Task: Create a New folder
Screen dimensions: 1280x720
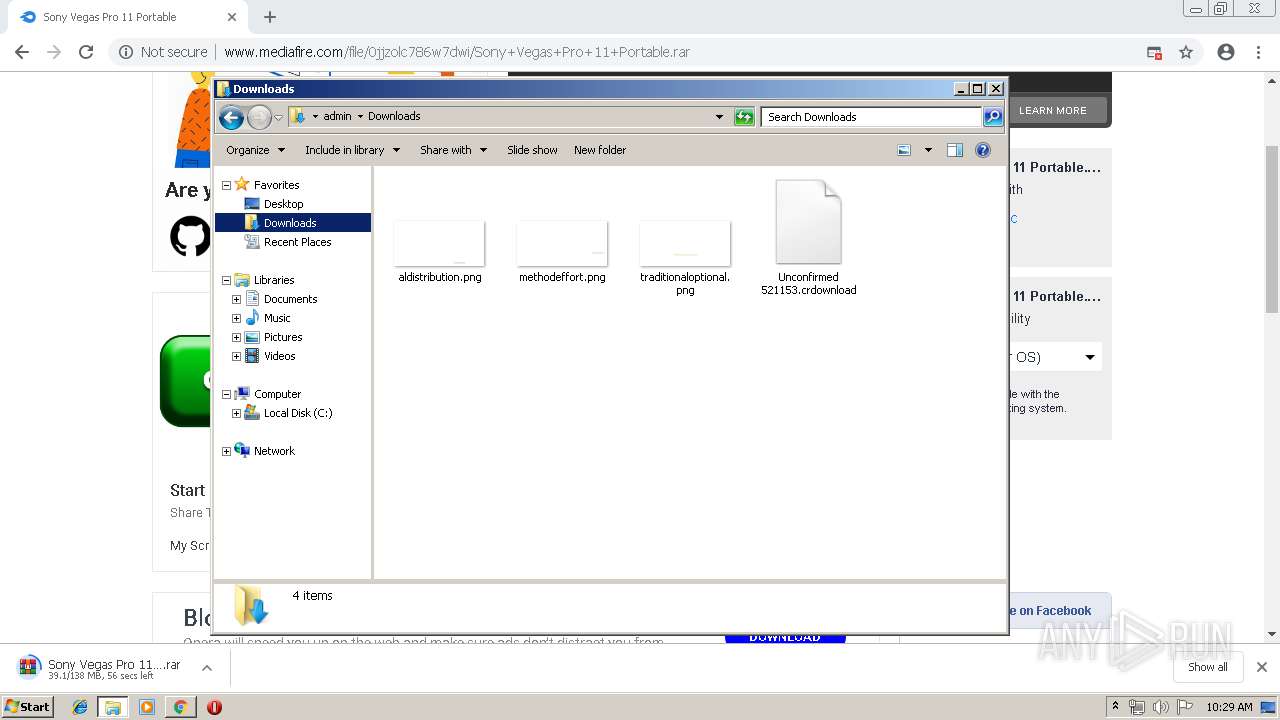Action: point(600,150)
